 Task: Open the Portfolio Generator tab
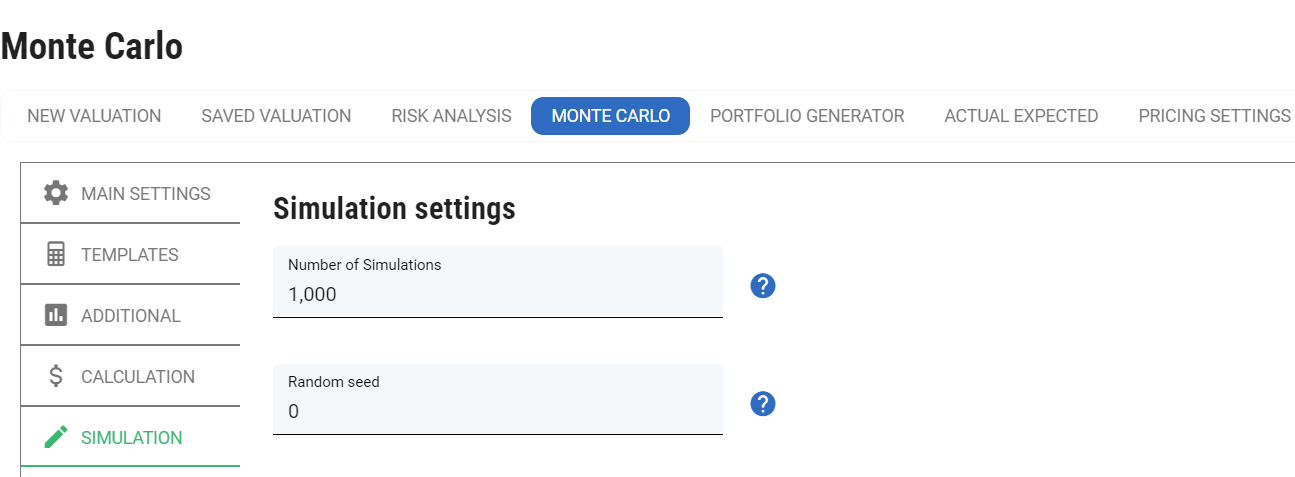coord(807,116)
